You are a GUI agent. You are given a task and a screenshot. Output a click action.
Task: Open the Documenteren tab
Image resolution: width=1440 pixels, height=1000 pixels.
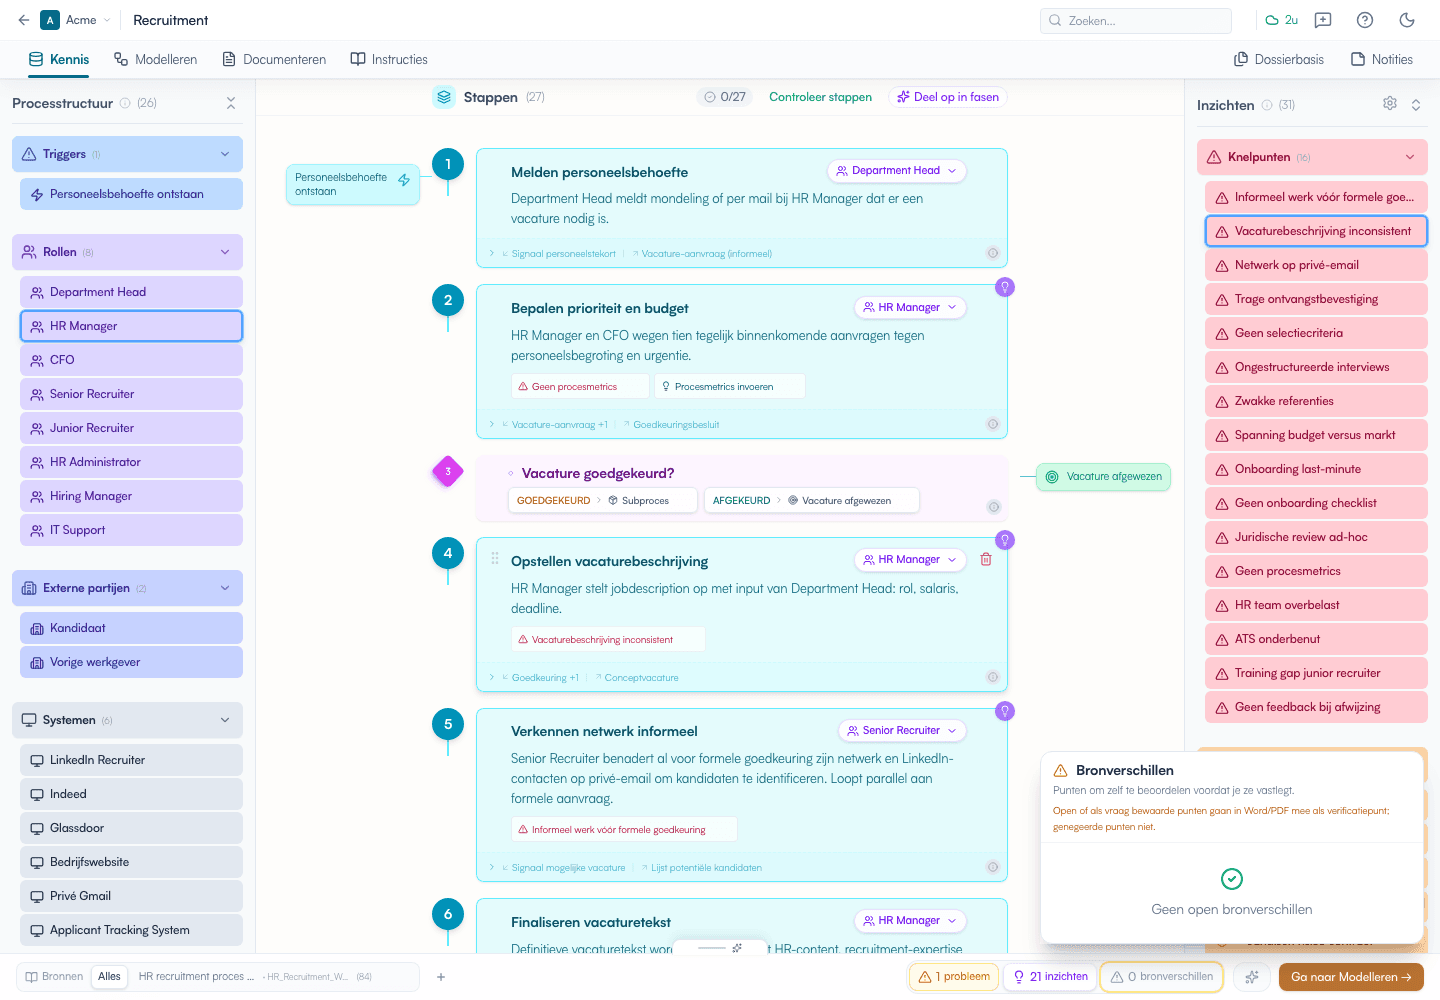[274, 59]
